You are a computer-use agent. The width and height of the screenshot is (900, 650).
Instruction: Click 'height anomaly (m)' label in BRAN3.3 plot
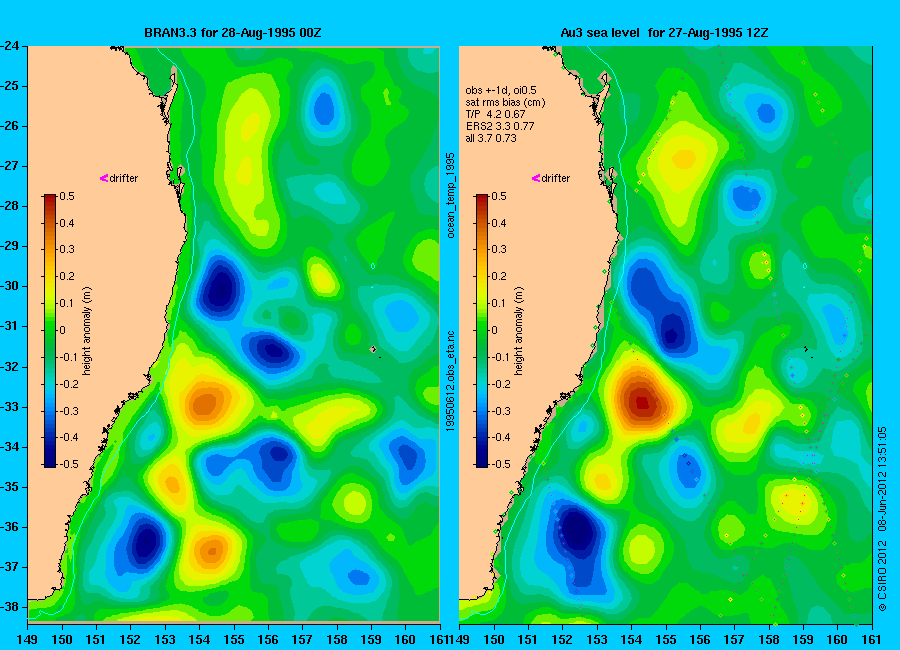(x=87, y=331)
